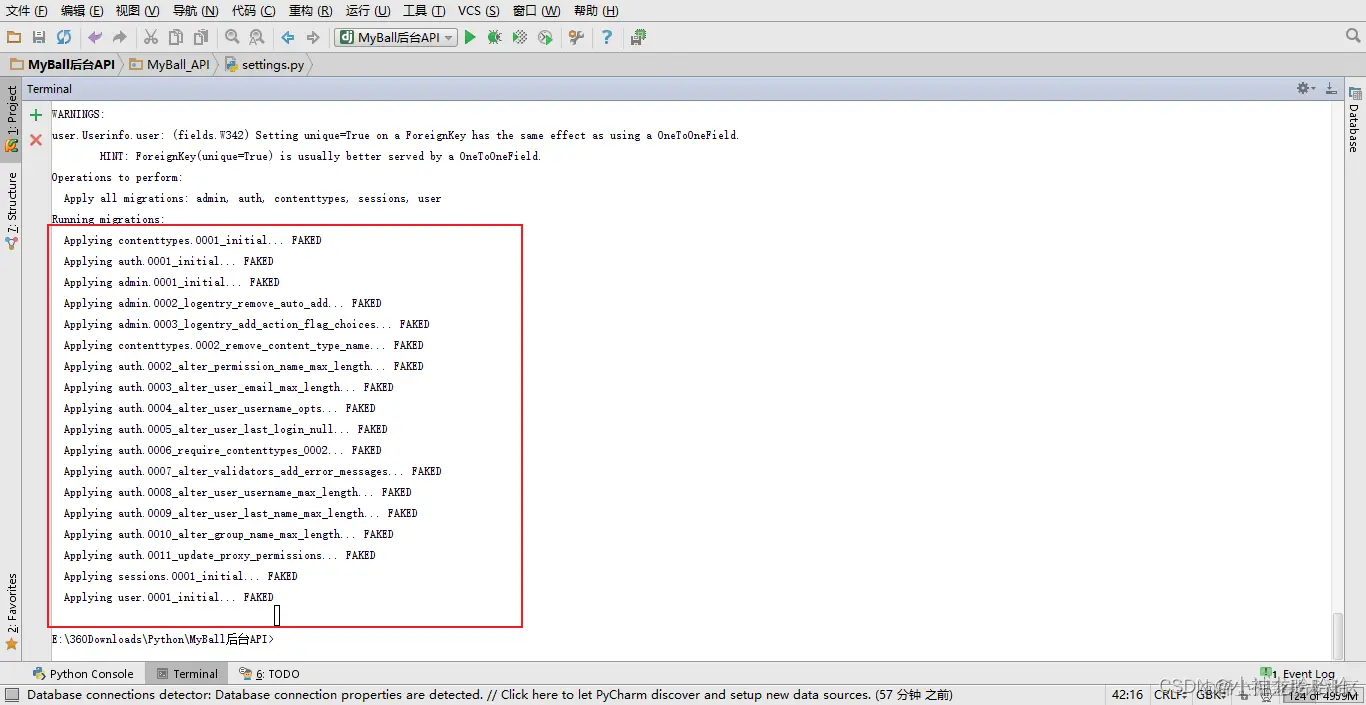Viewport: 1366px width, 705px height.
Task: Click the database connections detector status message
Action: click(x=490, y=694)
